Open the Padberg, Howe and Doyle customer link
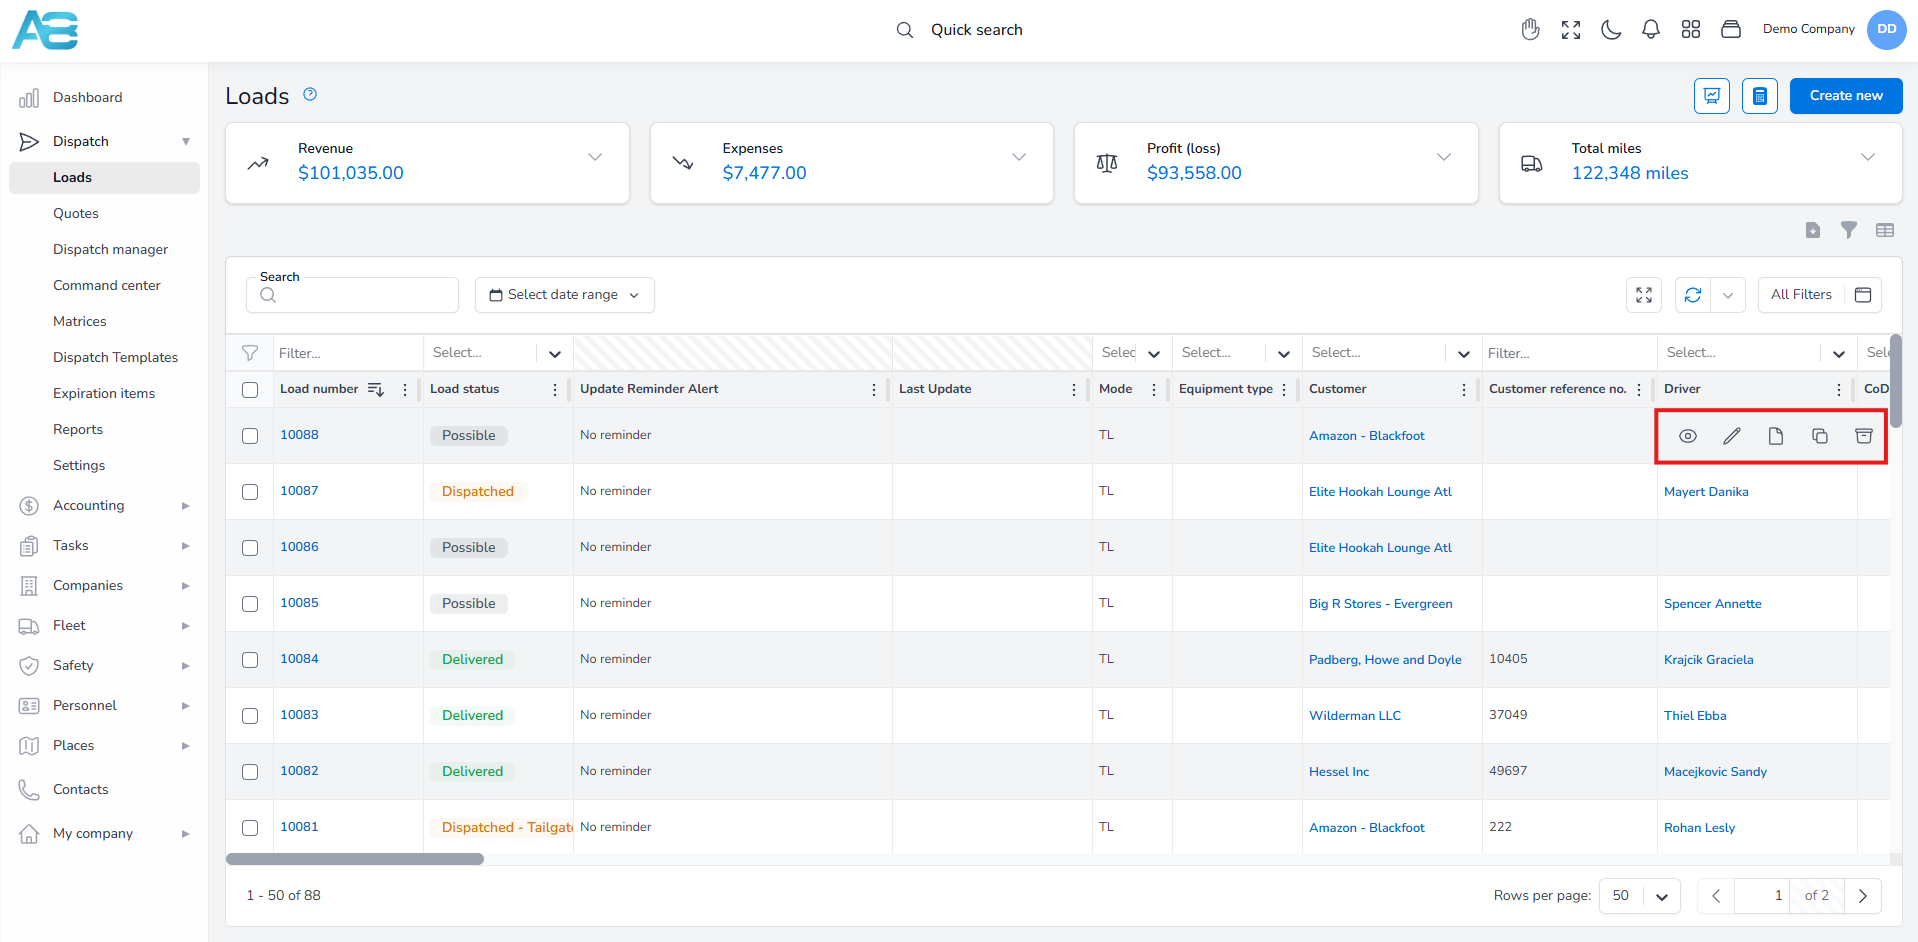1918x942 pixels. [x=1385, y=660]
